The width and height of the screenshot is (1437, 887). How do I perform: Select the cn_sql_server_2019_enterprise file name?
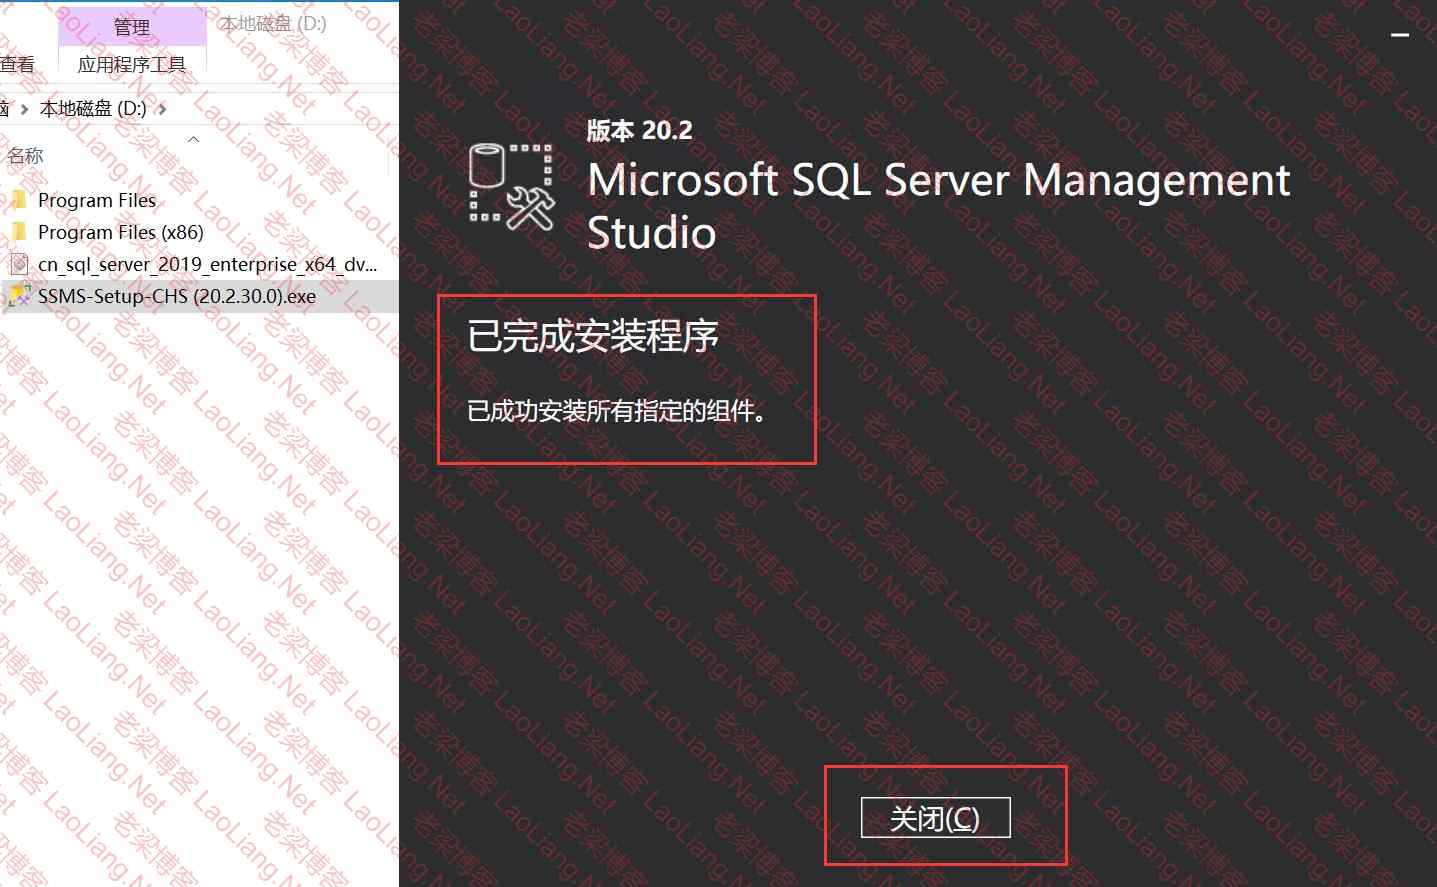[207, 264]
